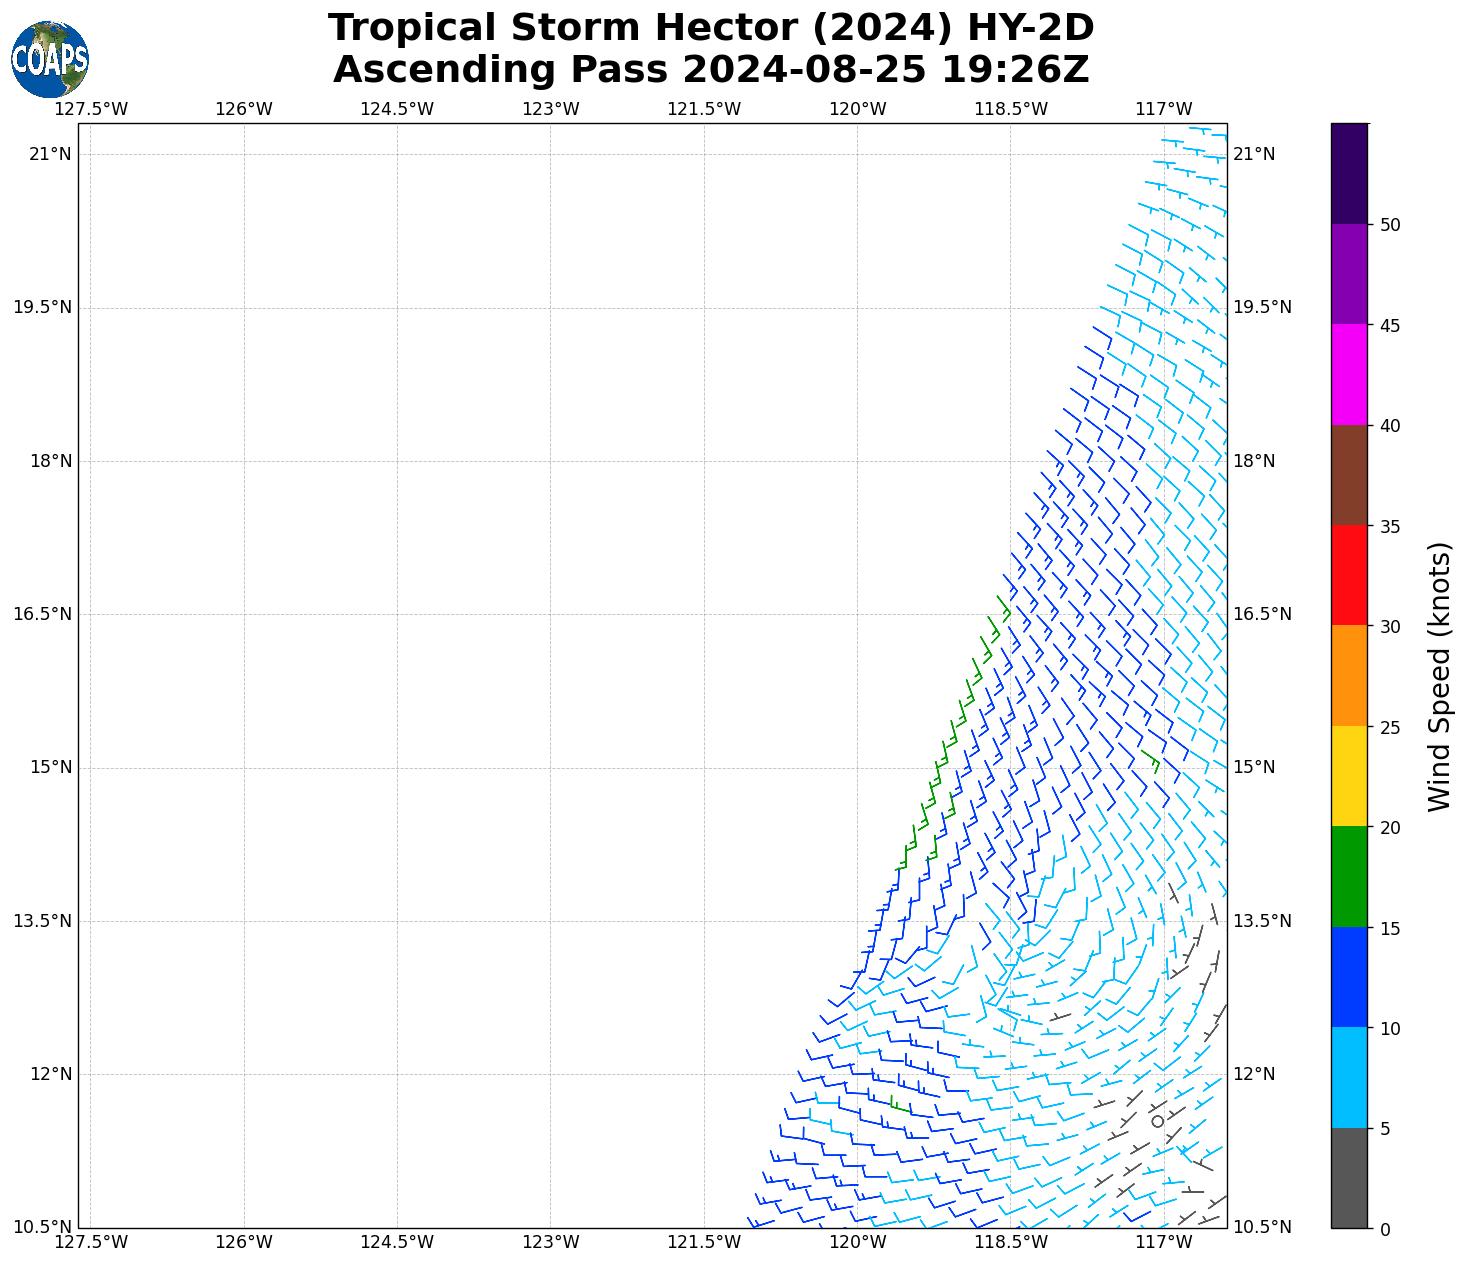
Task: Click the COAPS globe logo
Action: pyautogui.click(x=50, y=59)
